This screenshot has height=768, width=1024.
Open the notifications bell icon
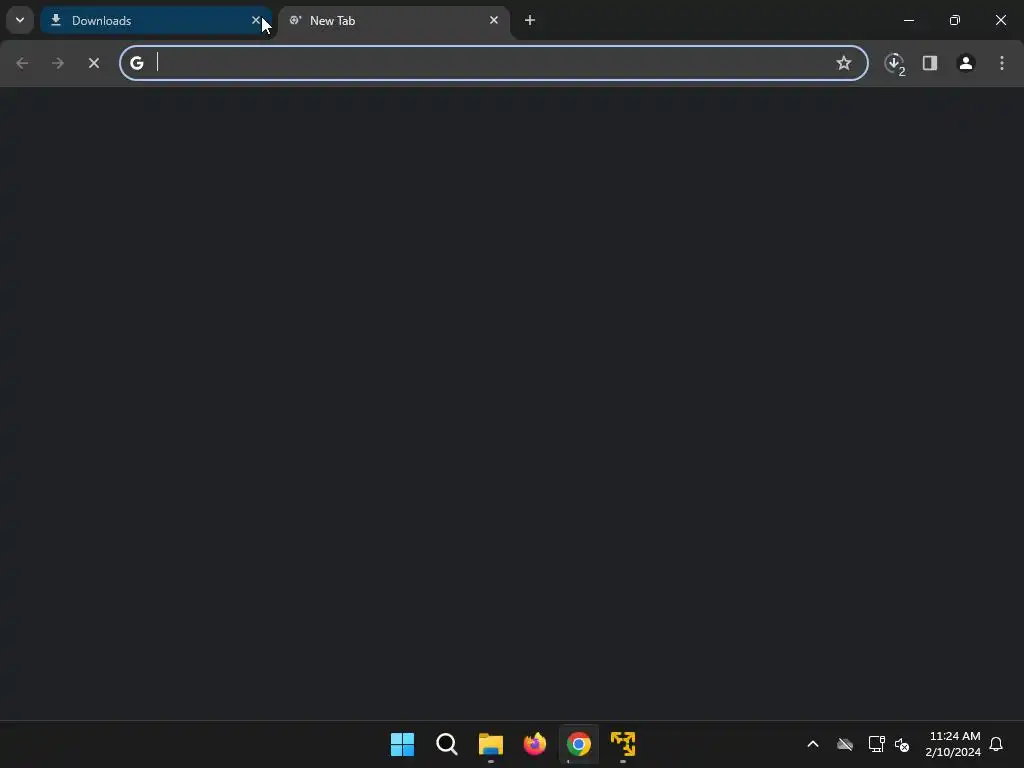pos(997,744)
